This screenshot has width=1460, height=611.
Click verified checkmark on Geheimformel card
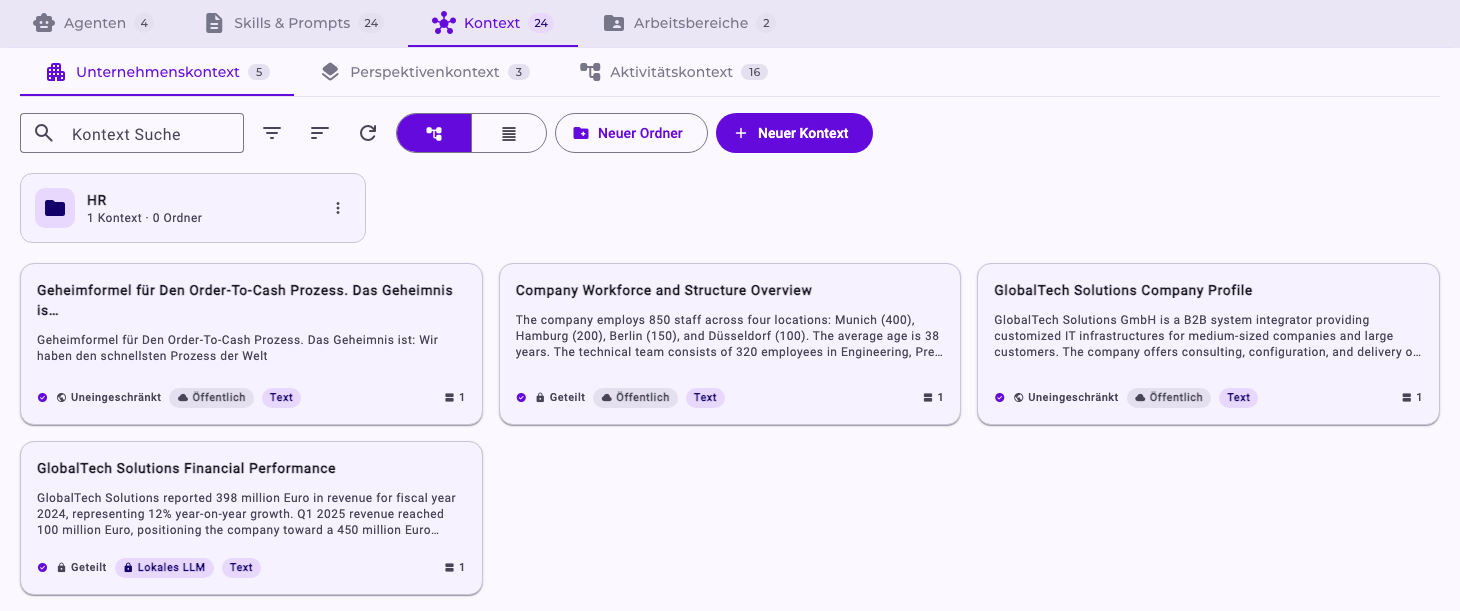tap(43, 397)
